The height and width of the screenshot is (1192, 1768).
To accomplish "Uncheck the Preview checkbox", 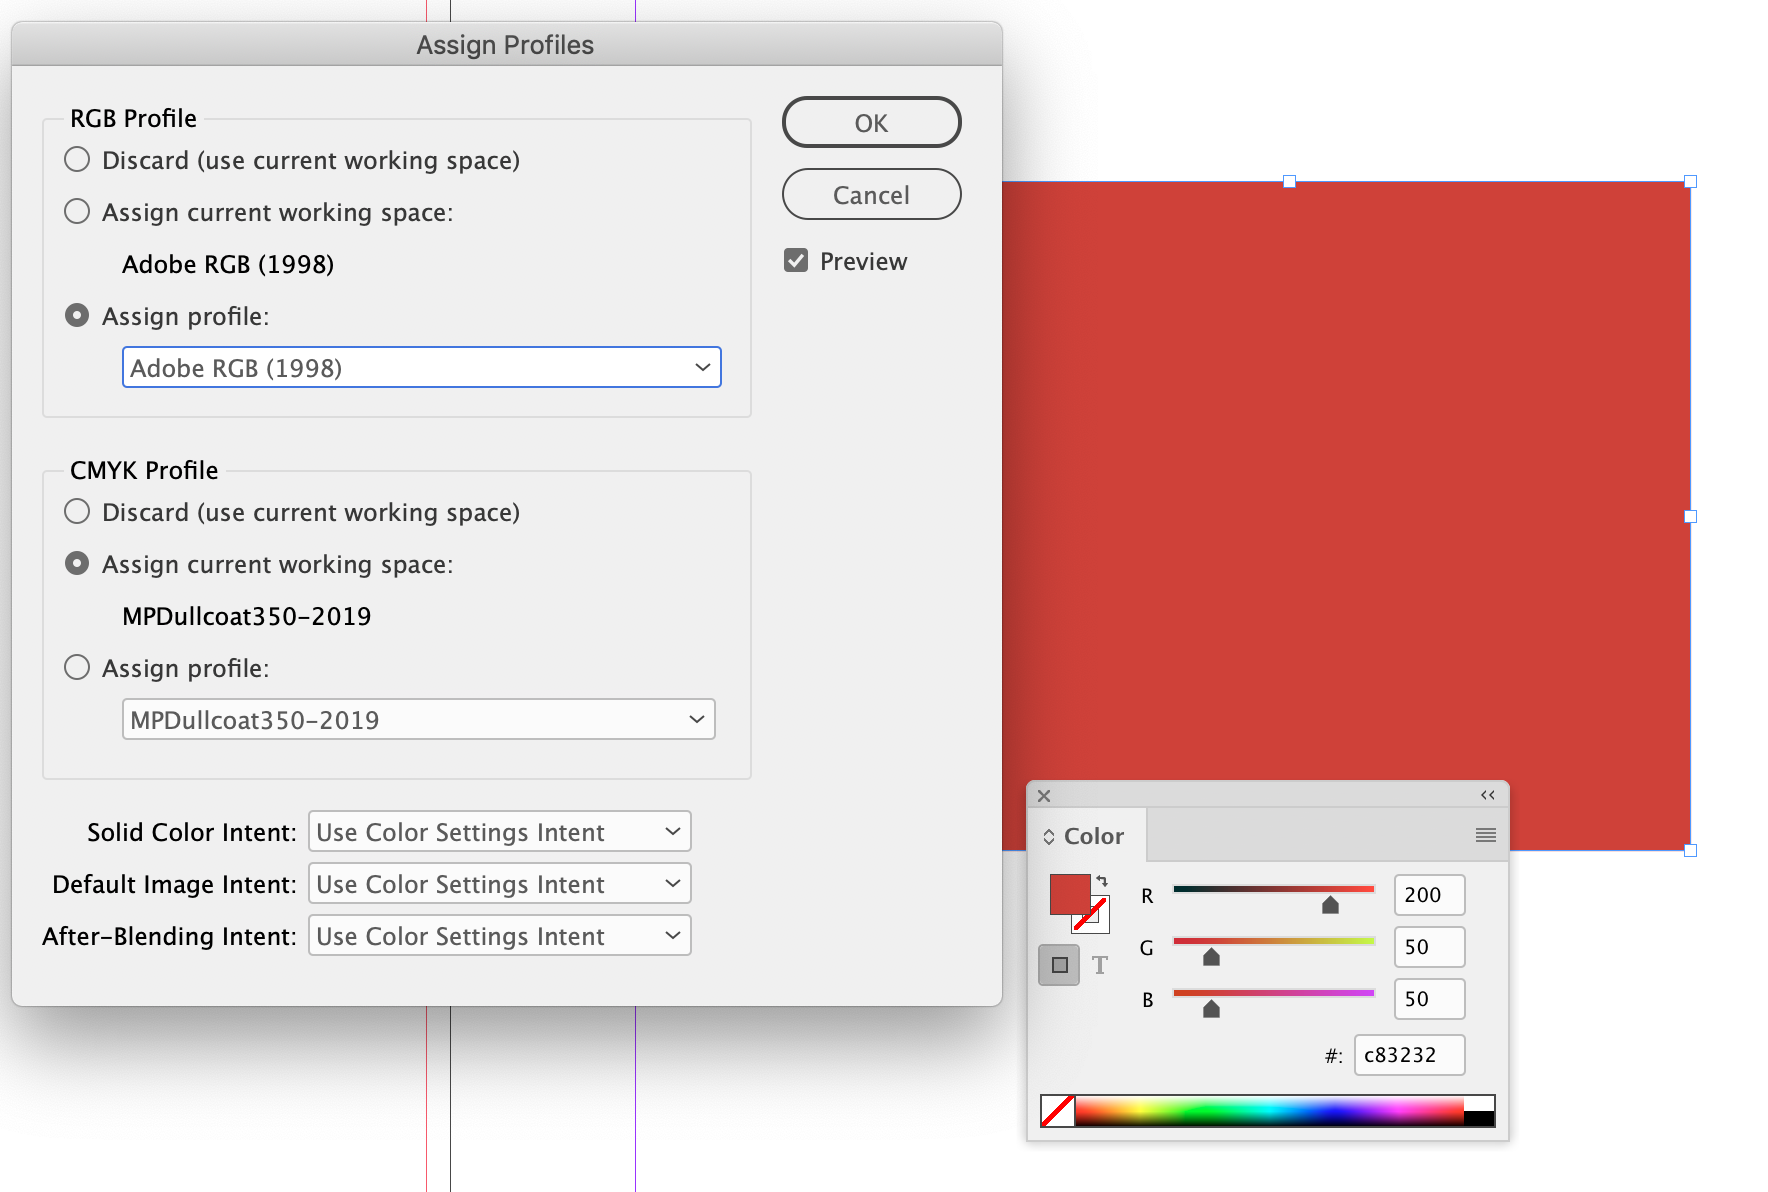I will [795, 260].
